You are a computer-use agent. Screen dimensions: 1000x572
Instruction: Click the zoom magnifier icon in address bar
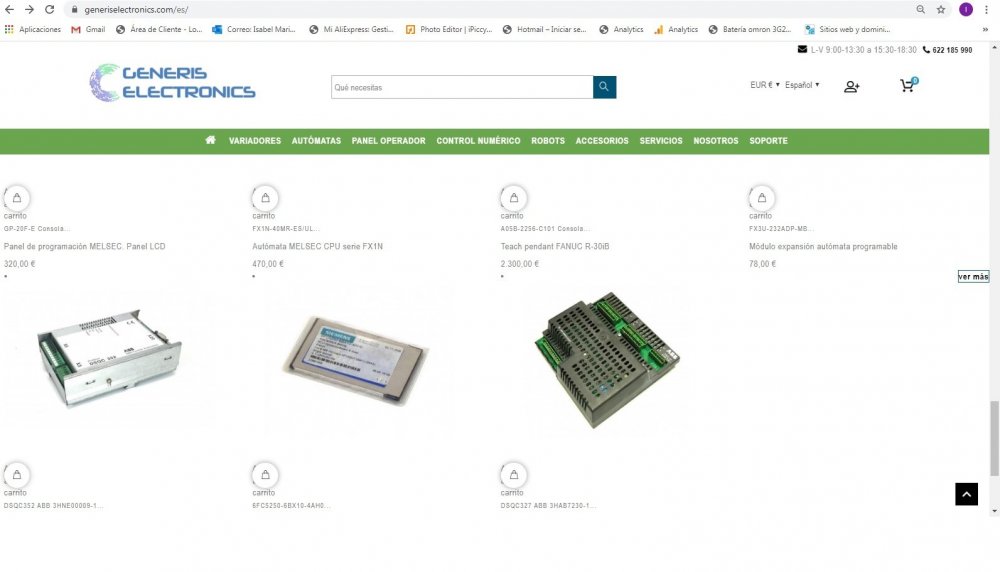(920, 10)
